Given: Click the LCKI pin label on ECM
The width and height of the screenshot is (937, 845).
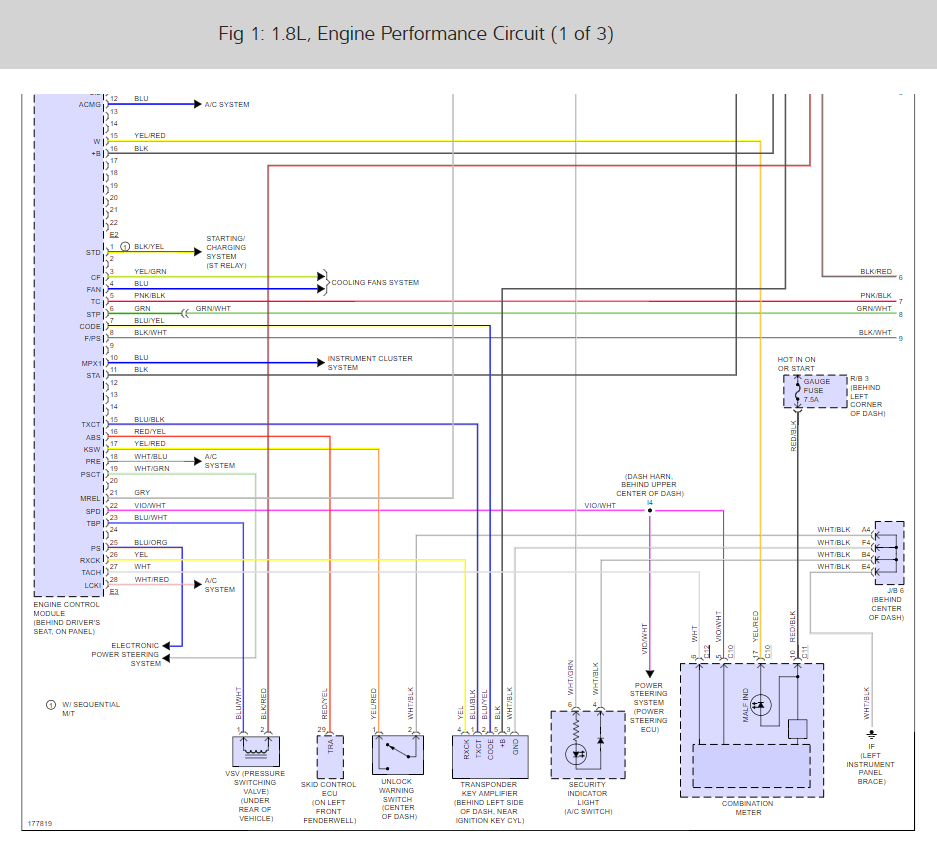Looking at the screenshot, I should tap(93, 586).
